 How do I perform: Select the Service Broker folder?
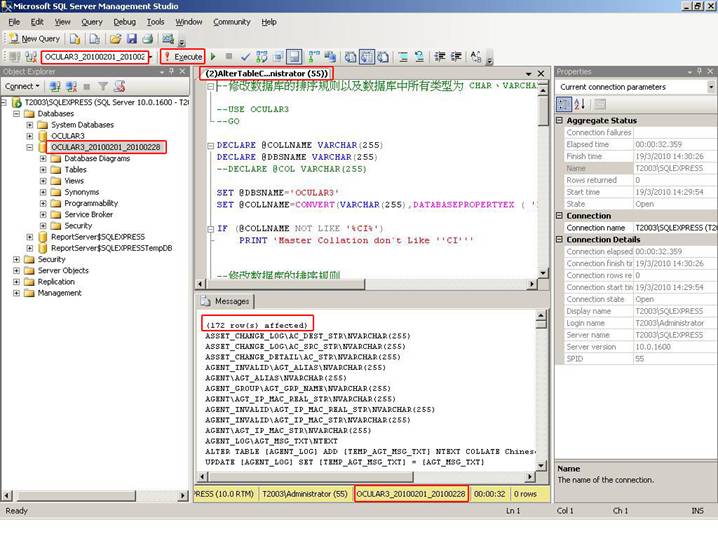[88, 214]
